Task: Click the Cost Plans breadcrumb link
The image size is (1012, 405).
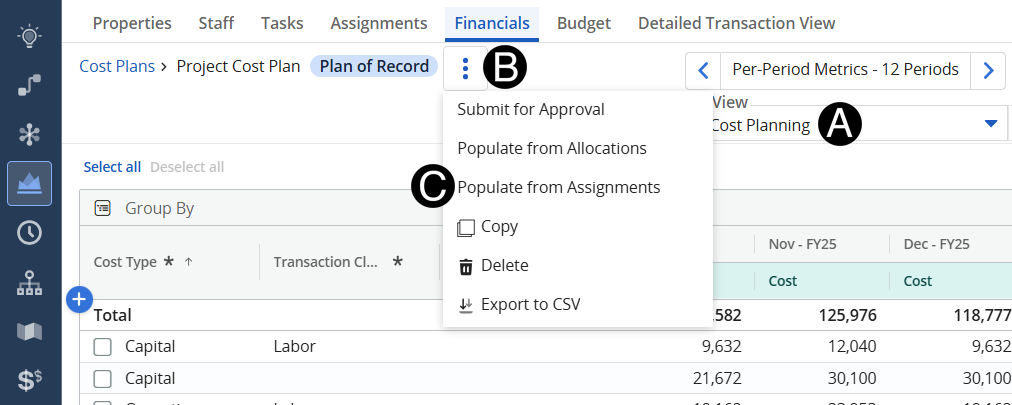Action: pyautogui.click(x=117, y=67)
